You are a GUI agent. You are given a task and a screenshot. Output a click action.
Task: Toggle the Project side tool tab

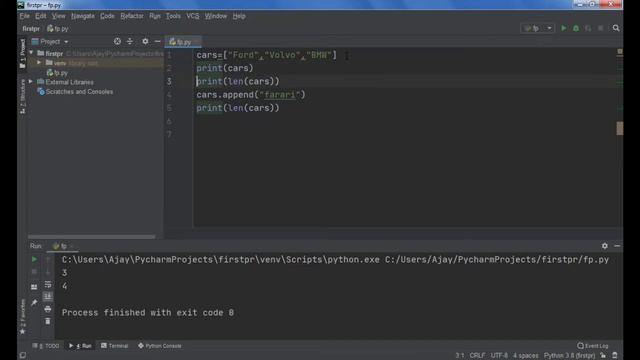click(x=23, y=53)
